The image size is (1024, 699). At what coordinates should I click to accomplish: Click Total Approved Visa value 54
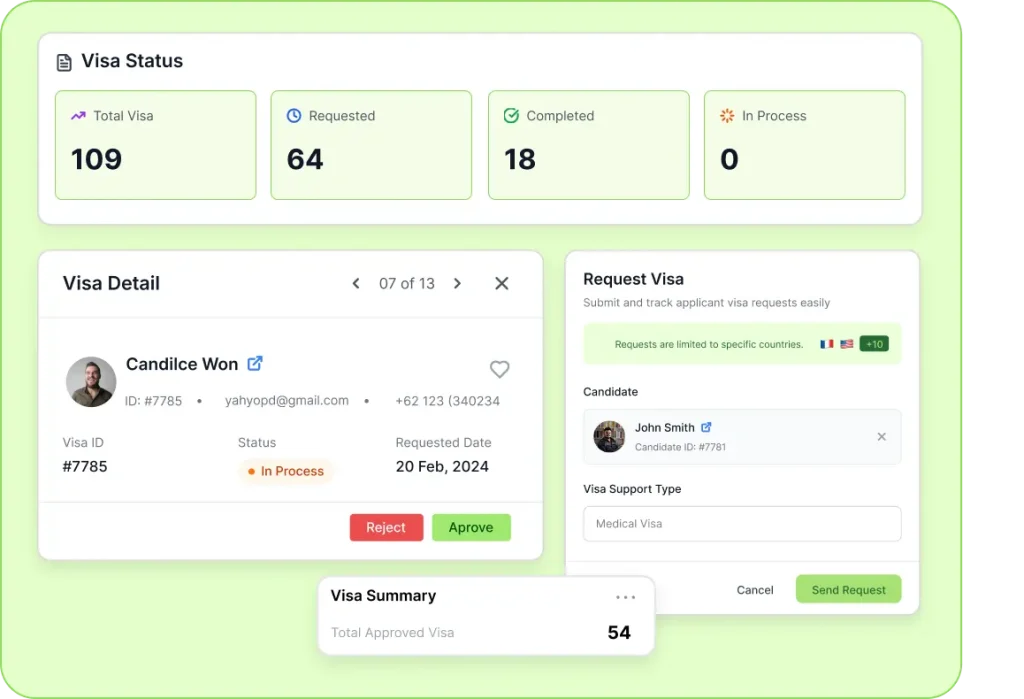pyautogui.click(x=619, y=632)
